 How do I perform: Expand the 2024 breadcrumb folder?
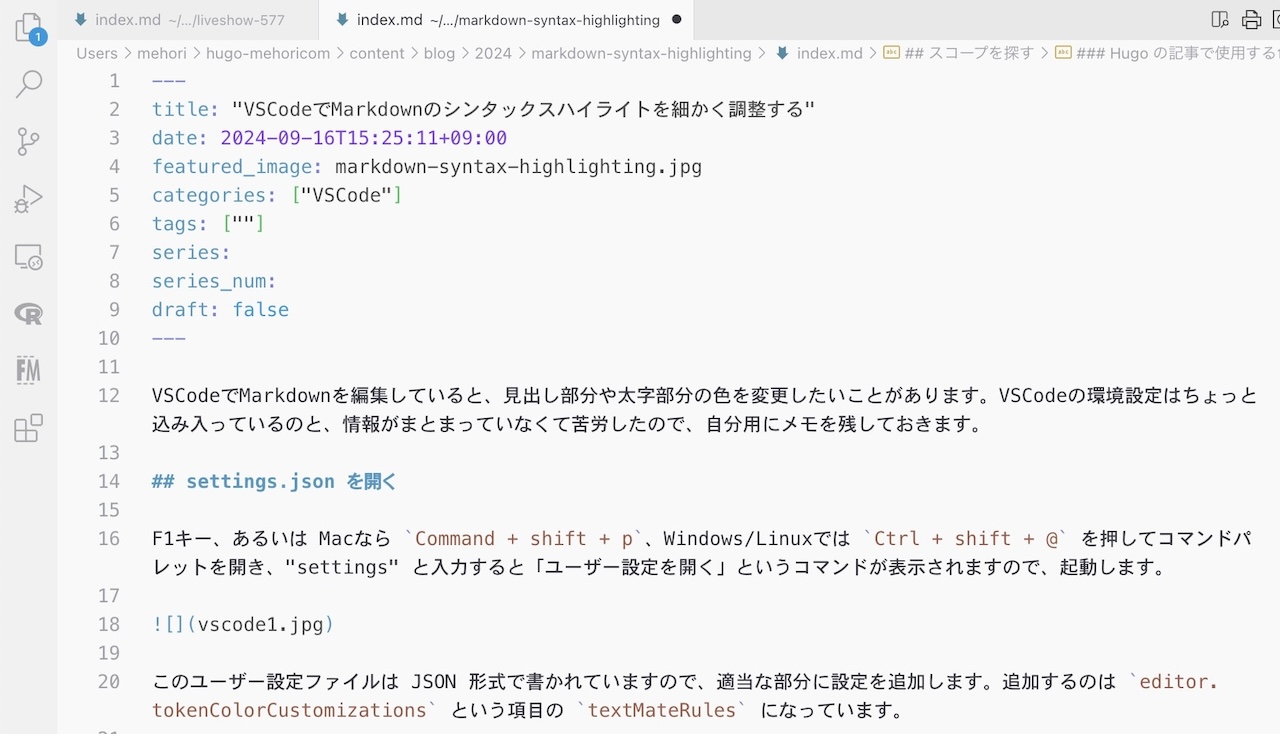[x=493, y=54]
